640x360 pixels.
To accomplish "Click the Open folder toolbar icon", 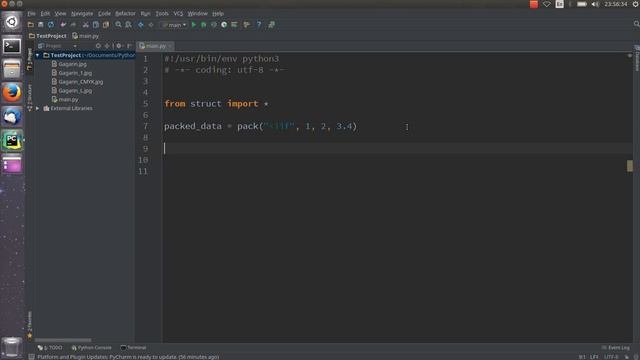I will click(31, 25).
